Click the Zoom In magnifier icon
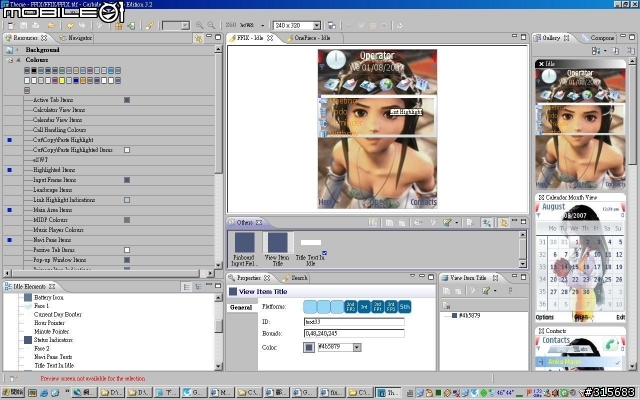Screen dimensions: 640x400 199,25
